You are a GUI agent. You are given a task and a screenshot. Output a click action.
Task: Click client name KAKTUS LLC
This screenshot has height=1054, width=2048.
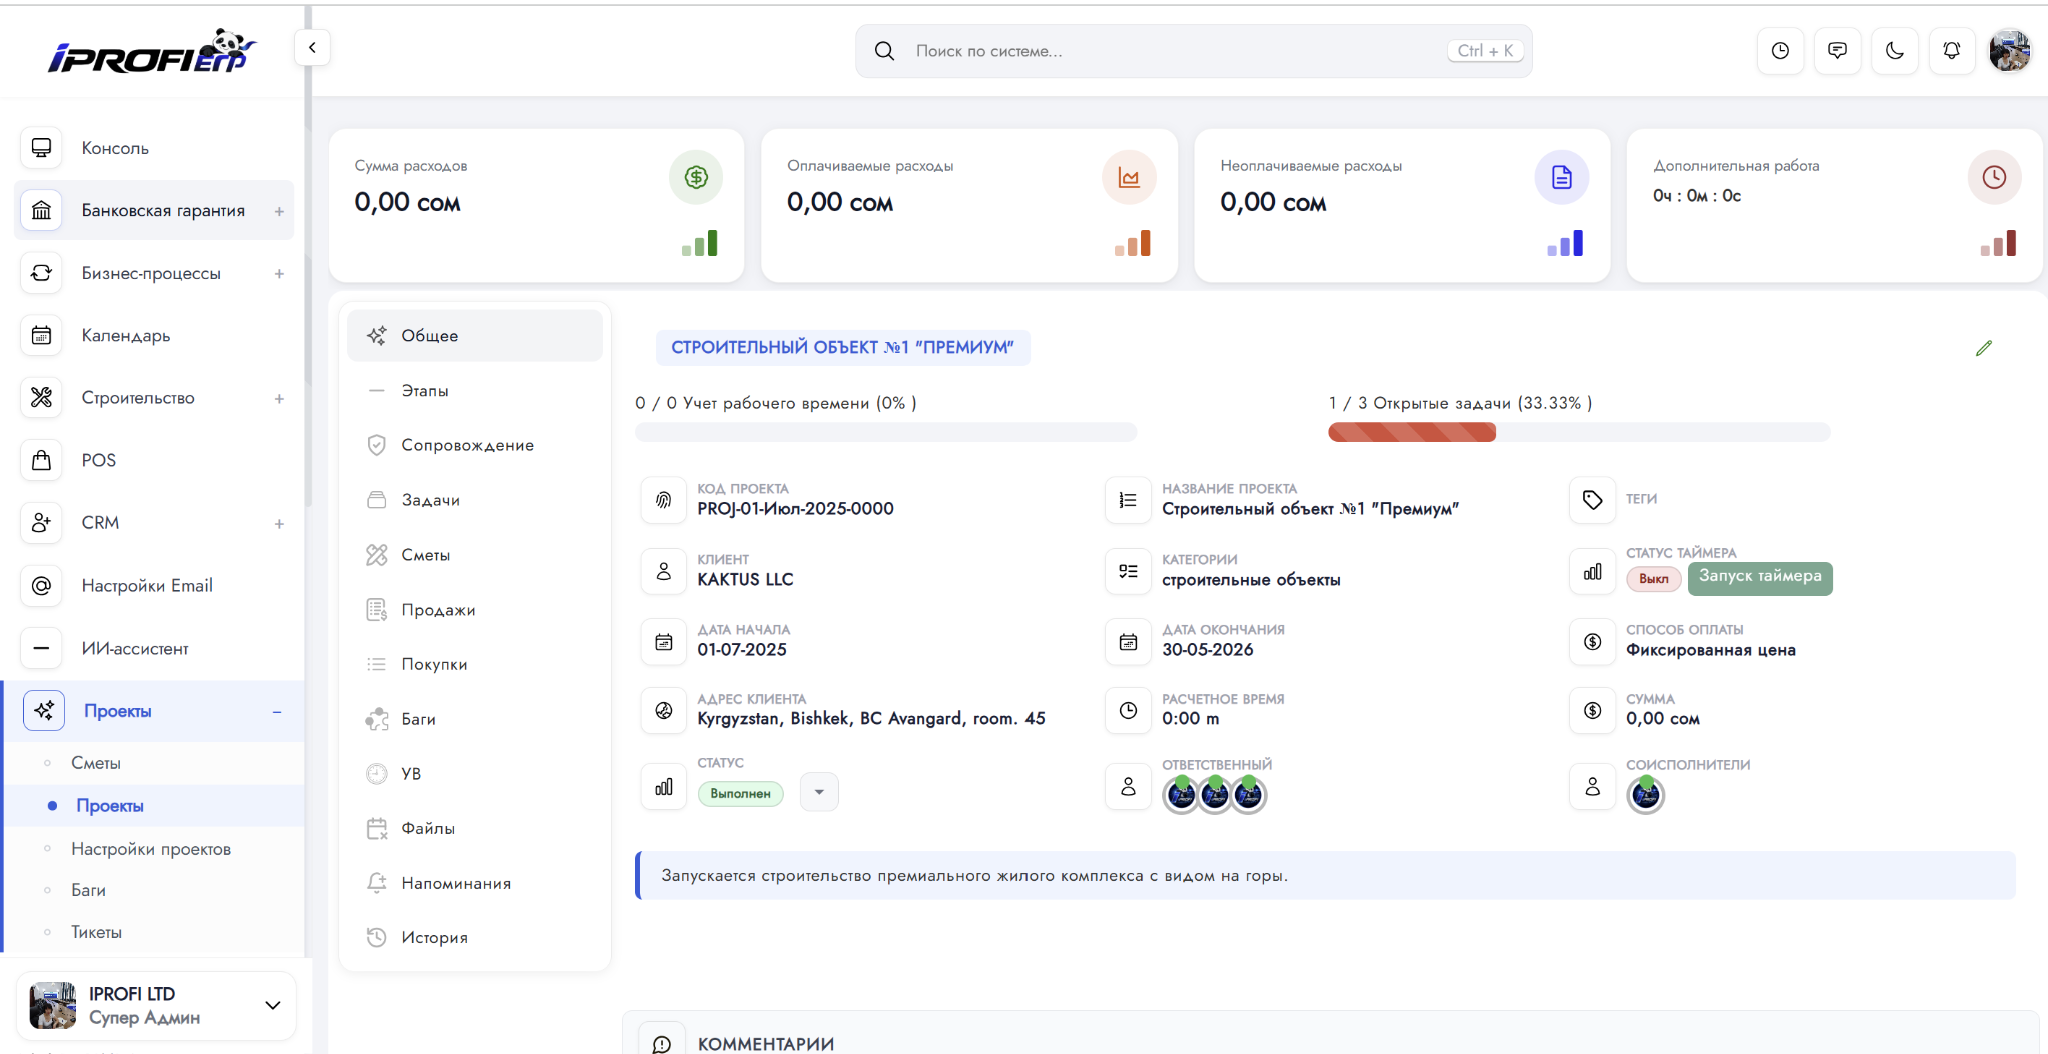745,580
